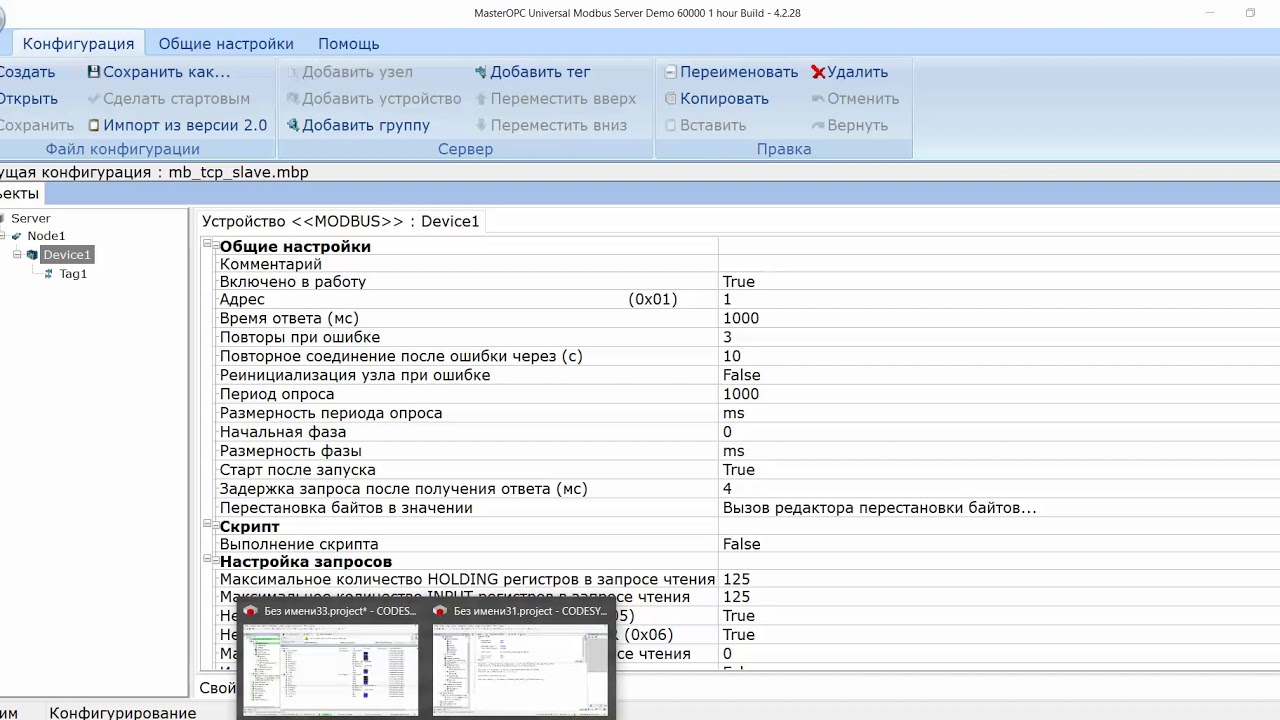Click Добавить группу button
This screenshot has width=1280, height=720.
(358, 125)
